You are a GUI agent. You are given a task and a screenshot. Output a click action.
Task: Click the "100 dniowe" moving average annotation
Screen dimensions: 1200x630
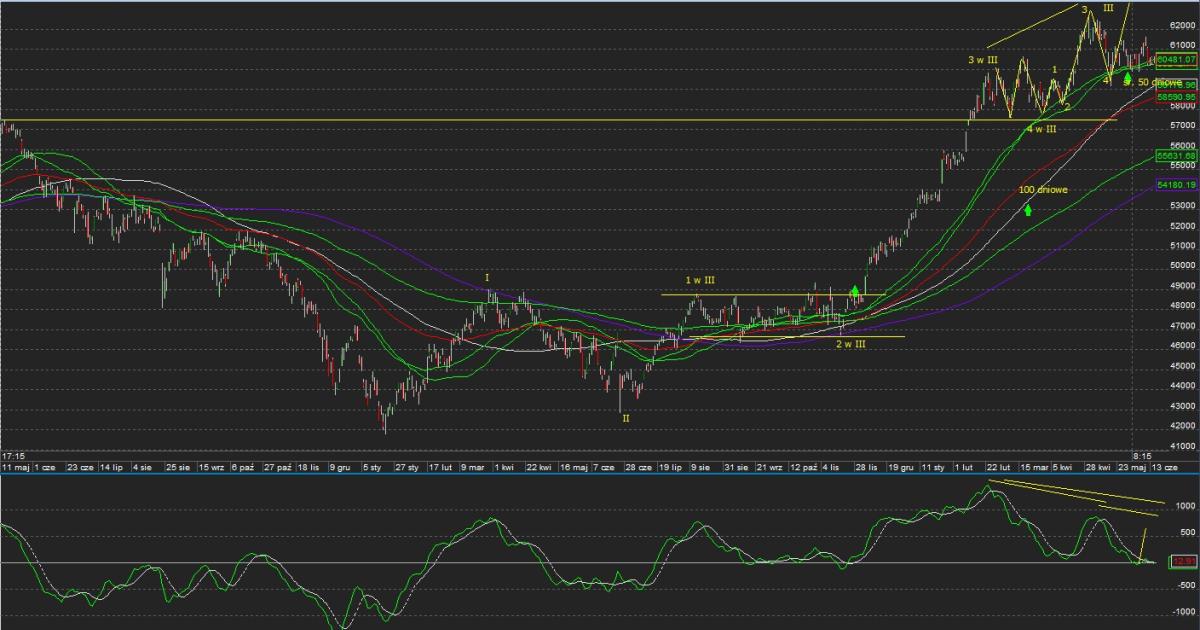pos(1043,189)
